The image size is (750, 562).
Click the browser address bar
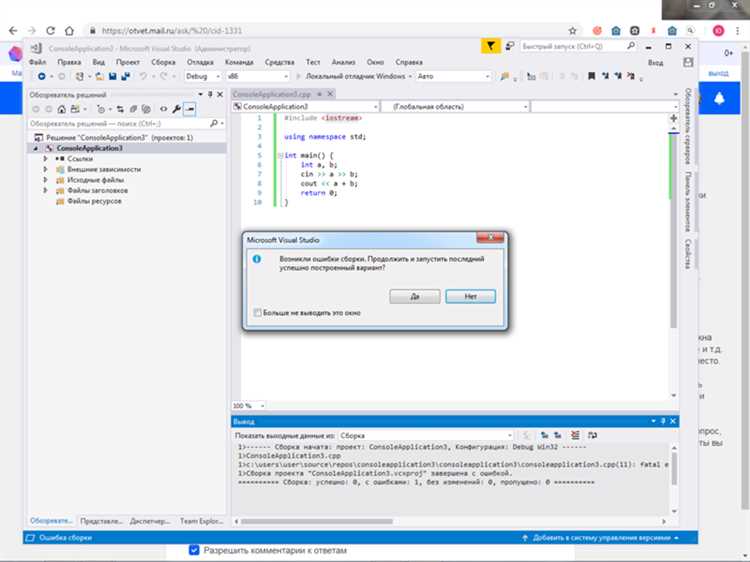pyautogui.click(x=330, y=31)
